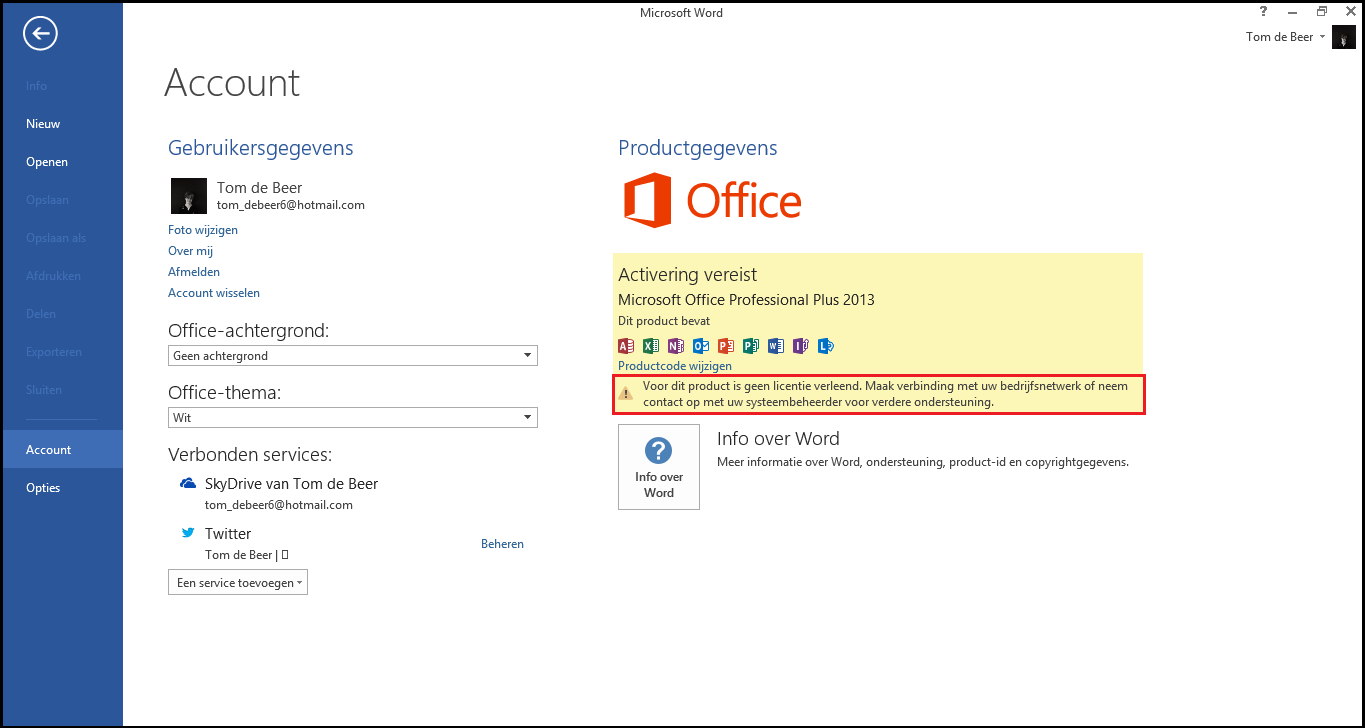Open the Over mij link
This screenshot has height=728, width=1365.
[x=190, y=251]
